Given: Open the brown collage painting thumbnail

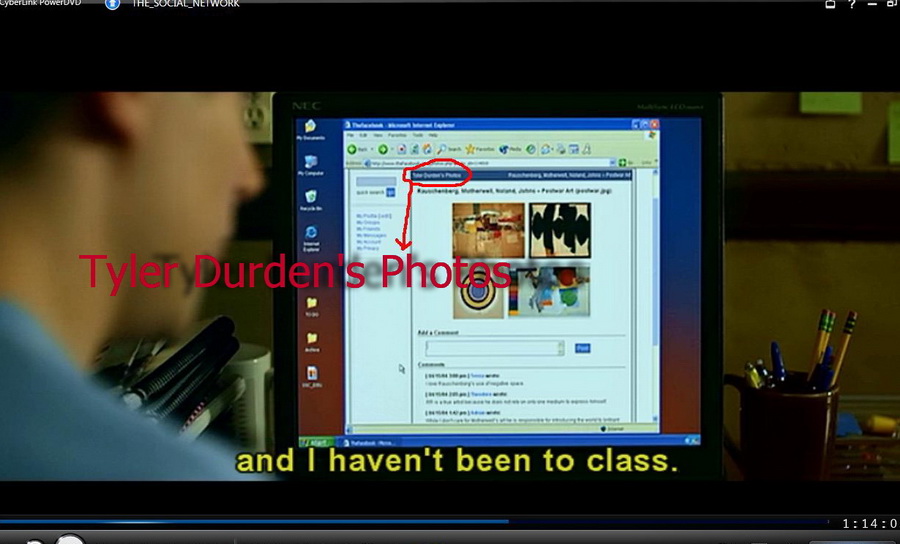Looking at the screenshot, I should [488, 230].
